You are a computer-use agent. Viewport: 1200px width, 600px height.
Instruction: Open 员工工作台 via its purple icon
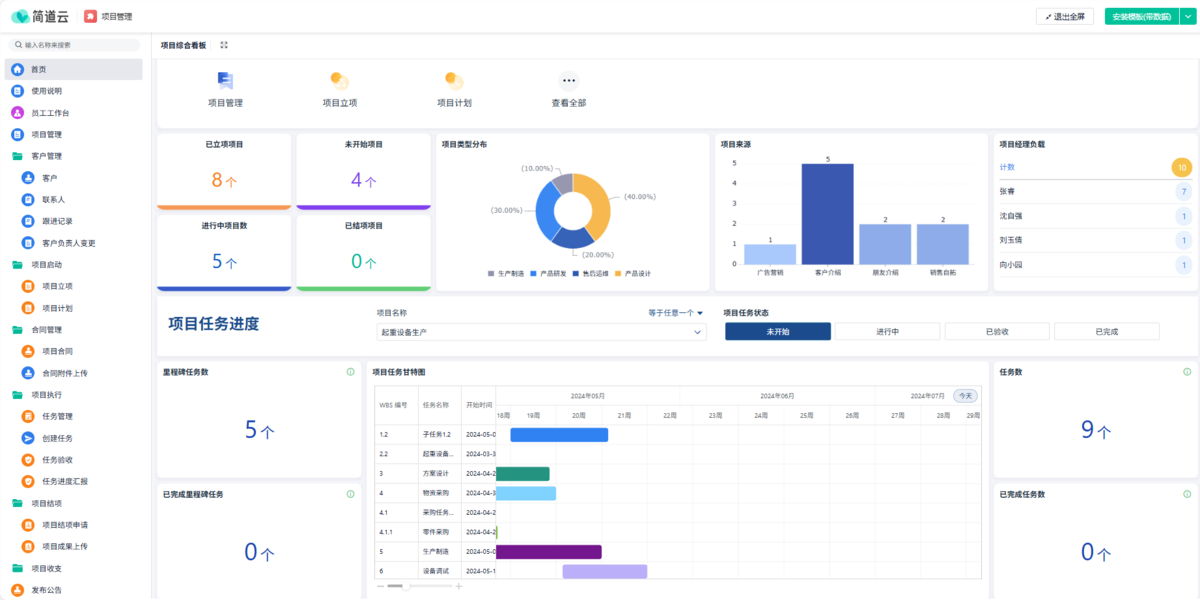17,113
